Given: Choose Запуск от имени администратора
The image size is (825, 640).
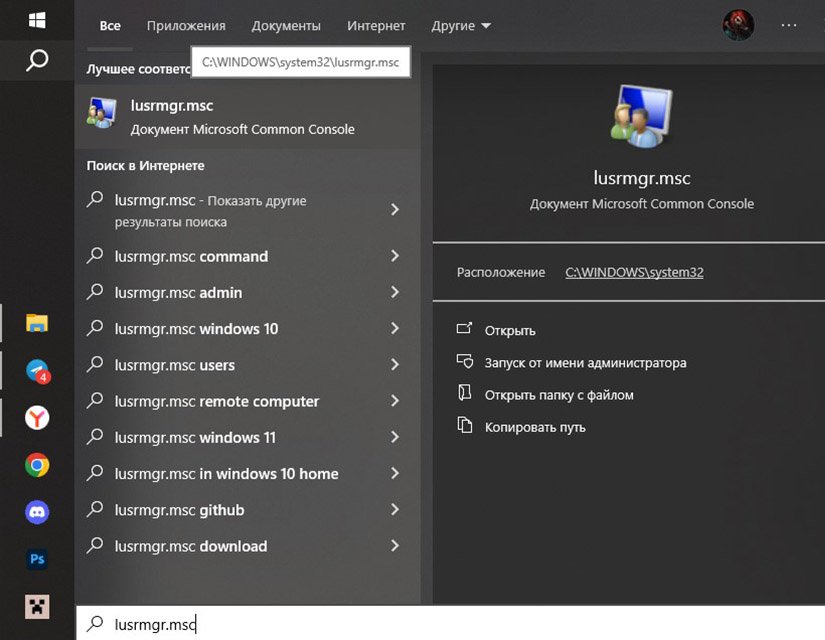Looking at the screenshot, I should click(x=585, y=363).
